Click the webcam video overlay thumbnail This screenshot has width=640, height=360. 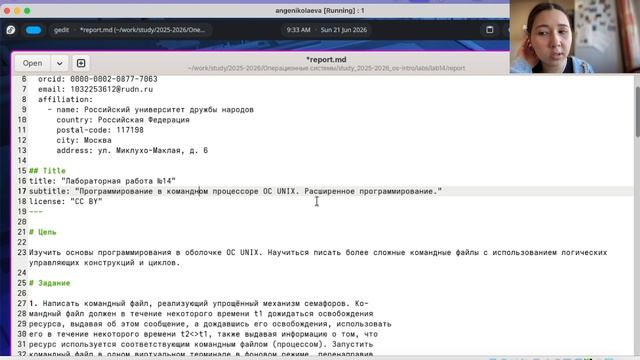575,36
